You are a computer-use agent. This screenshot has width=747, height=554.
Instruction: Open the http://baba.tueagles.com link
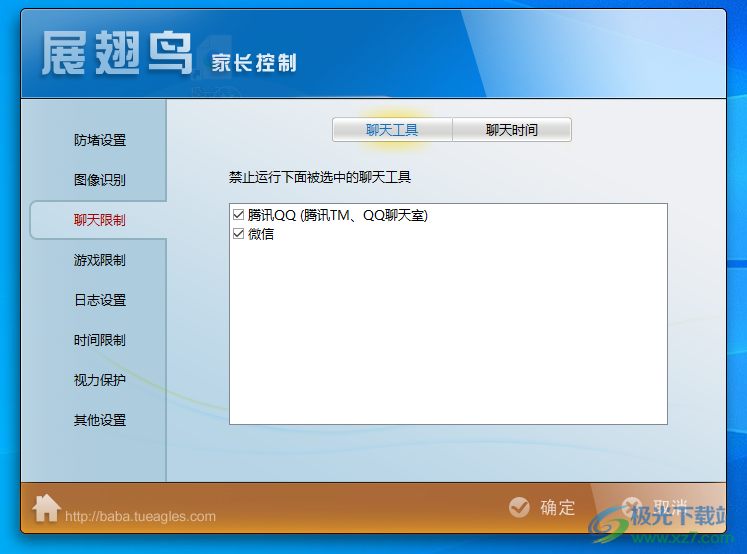141,516
